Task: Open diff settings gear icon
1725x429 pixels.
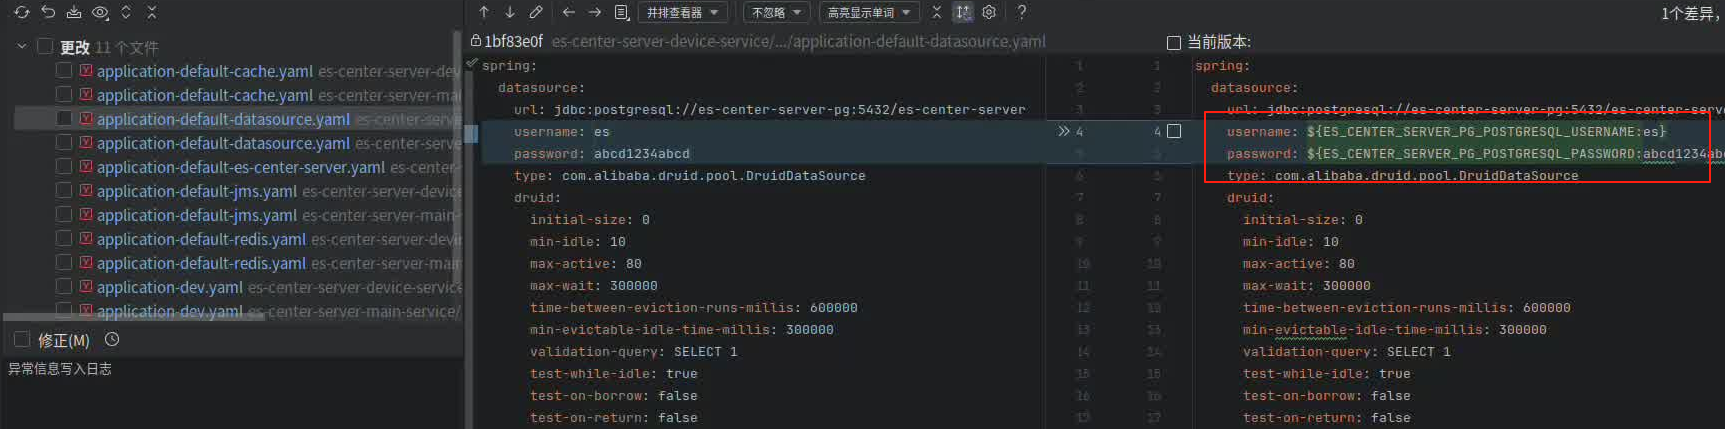Action: pos(989,12)
